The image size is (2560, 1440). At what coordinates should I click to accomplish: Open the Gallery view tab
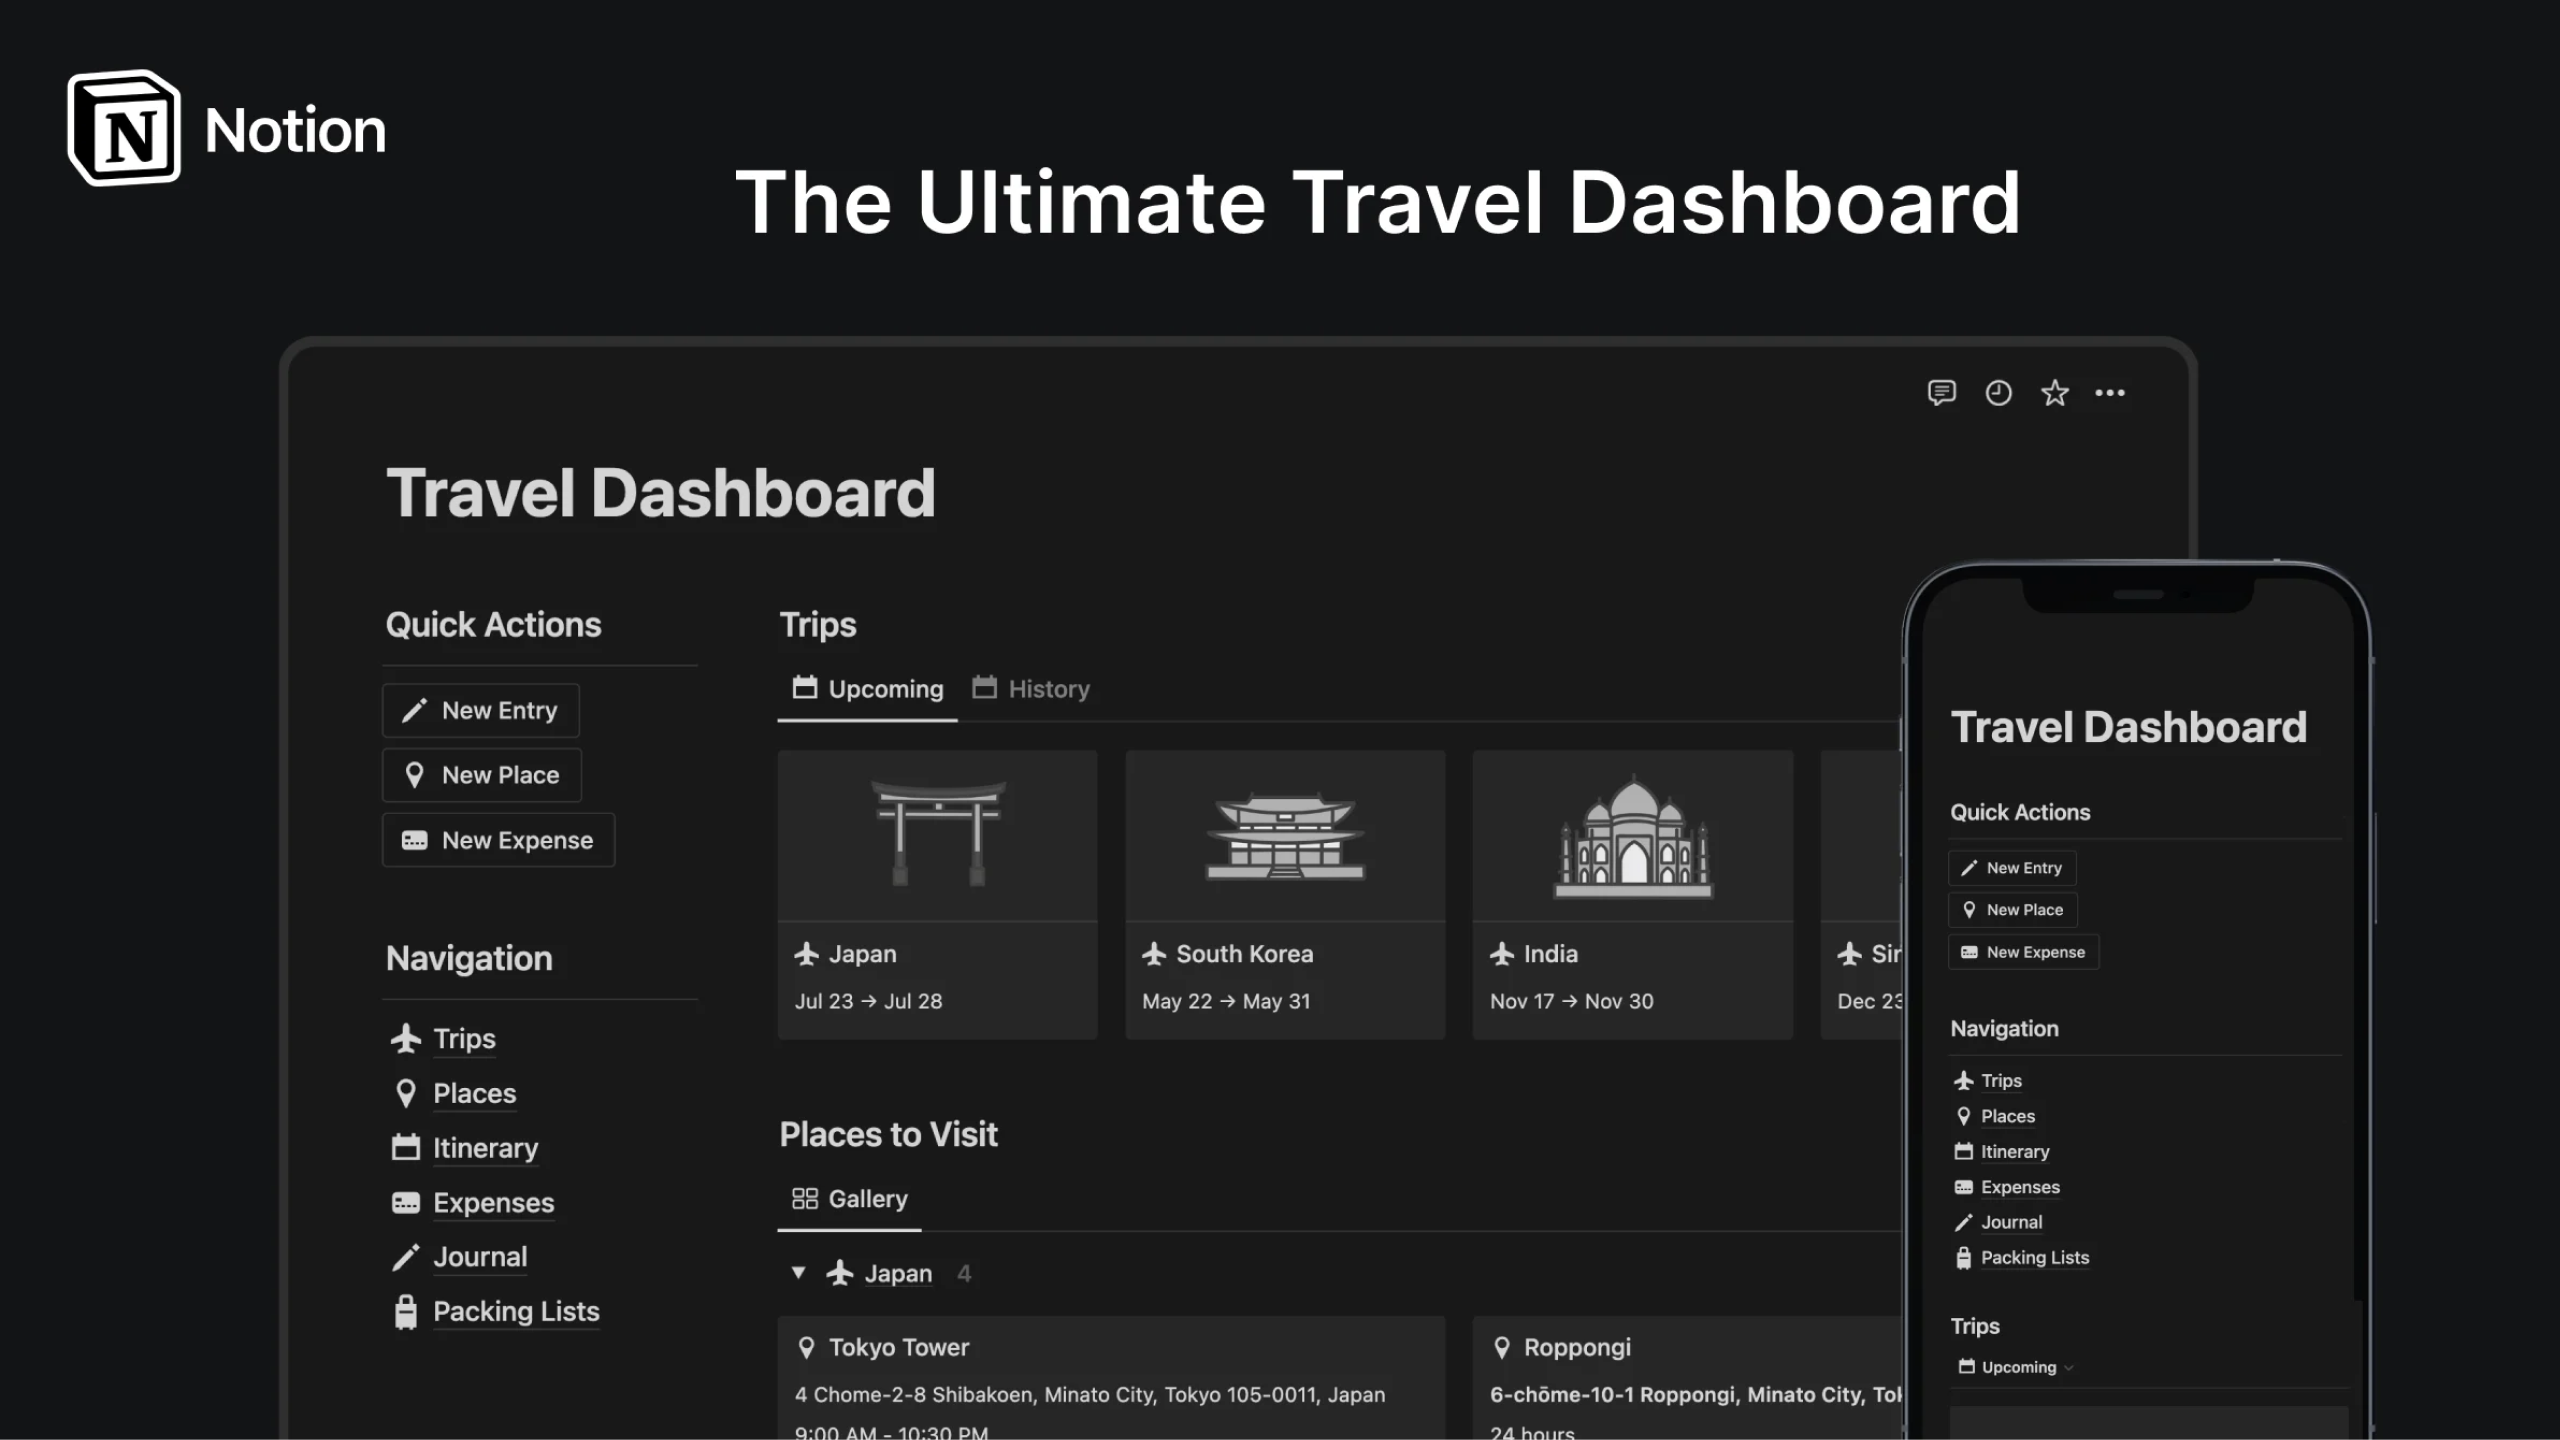tap(848, 1198)
